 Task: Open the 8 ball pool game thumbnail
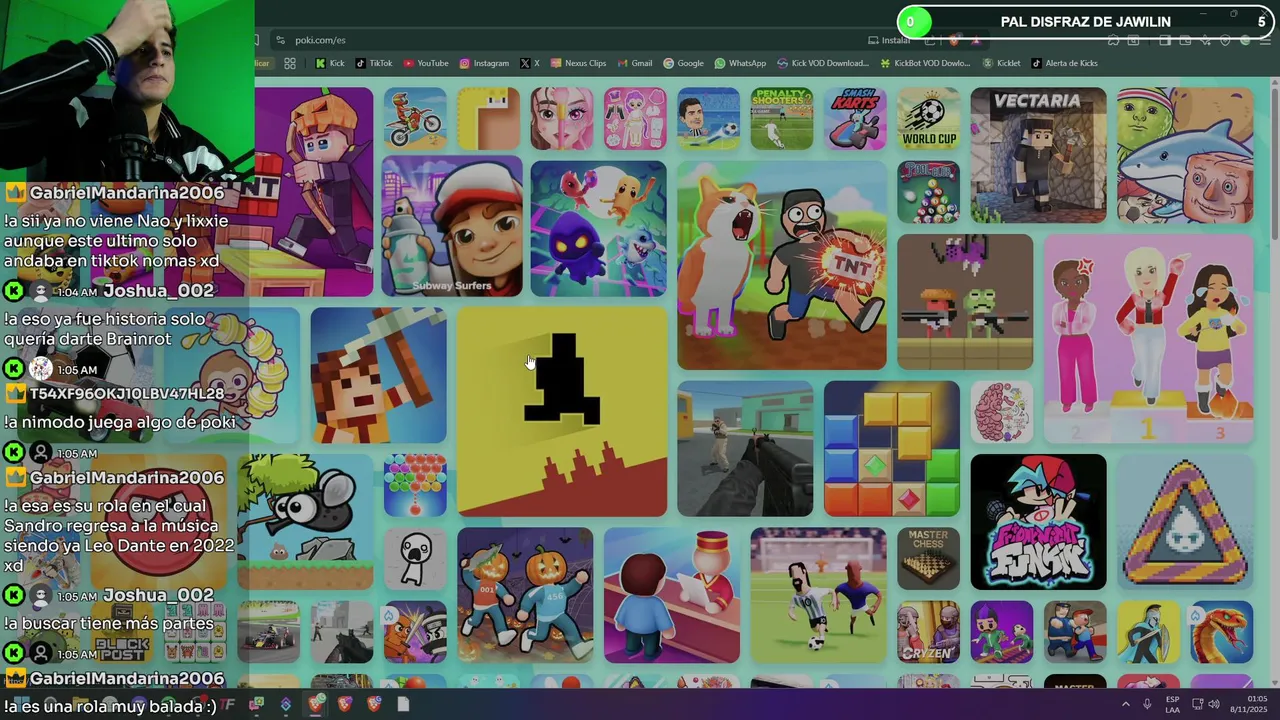(928, 192)
